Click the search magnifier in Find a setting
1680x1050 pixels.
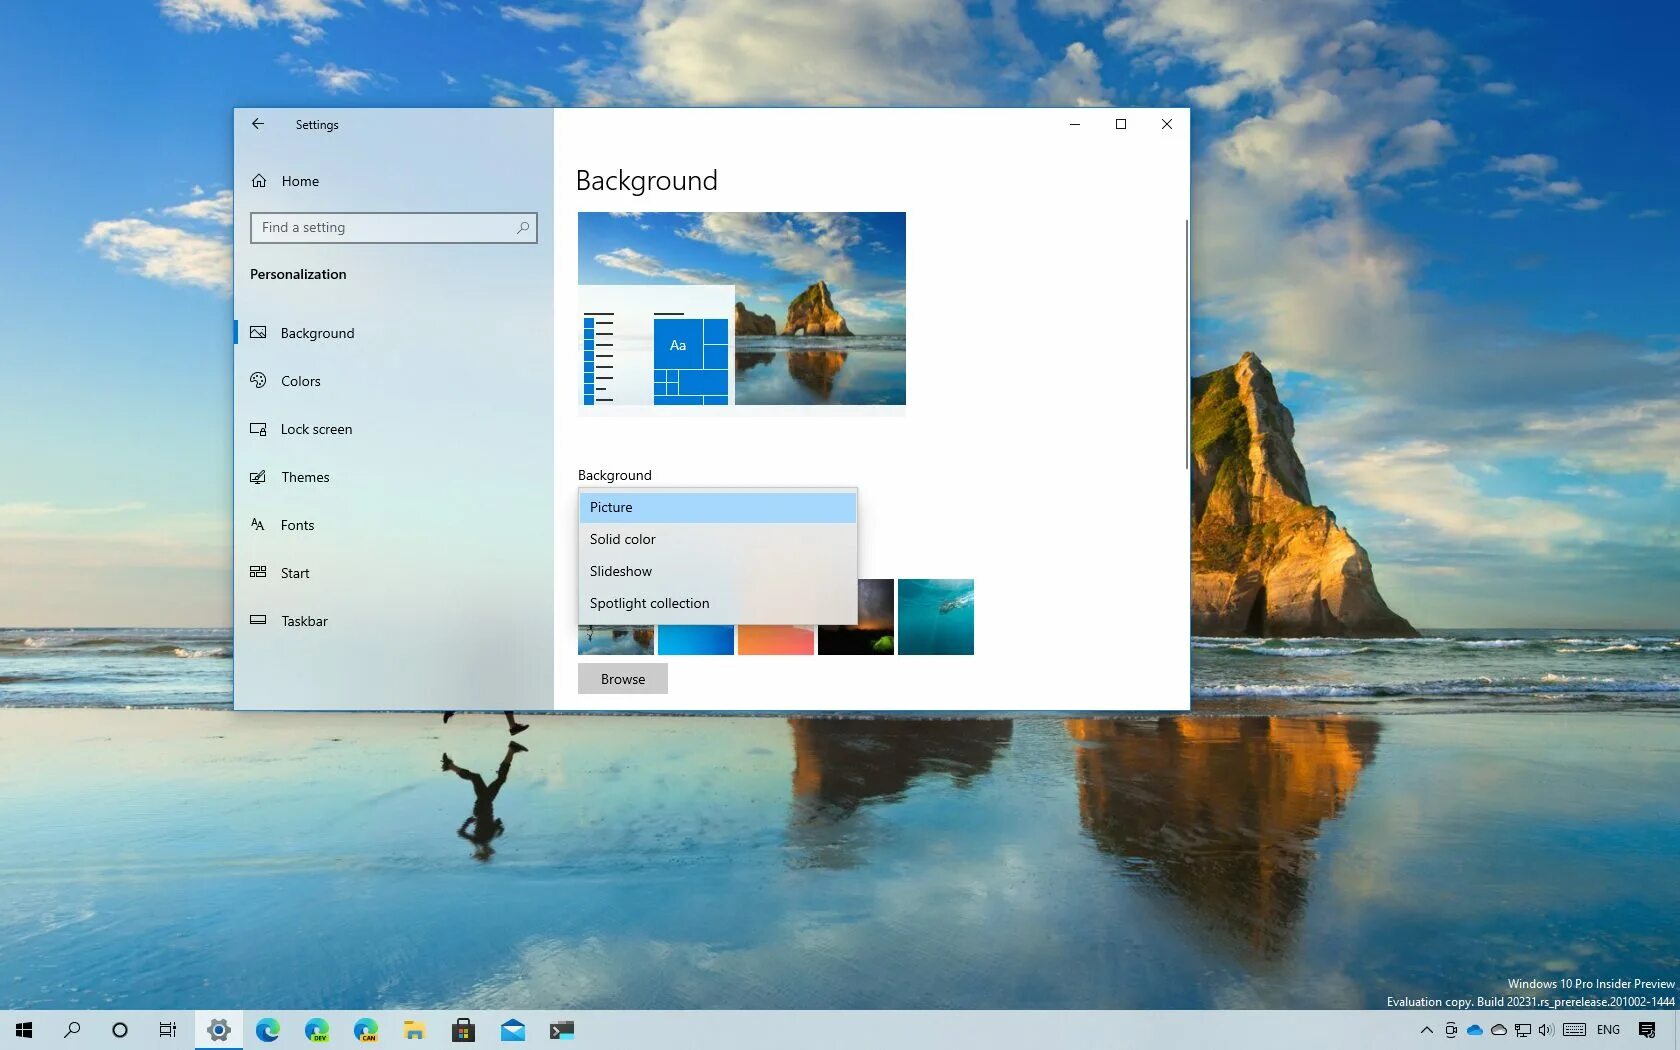[x=522, y=228]
